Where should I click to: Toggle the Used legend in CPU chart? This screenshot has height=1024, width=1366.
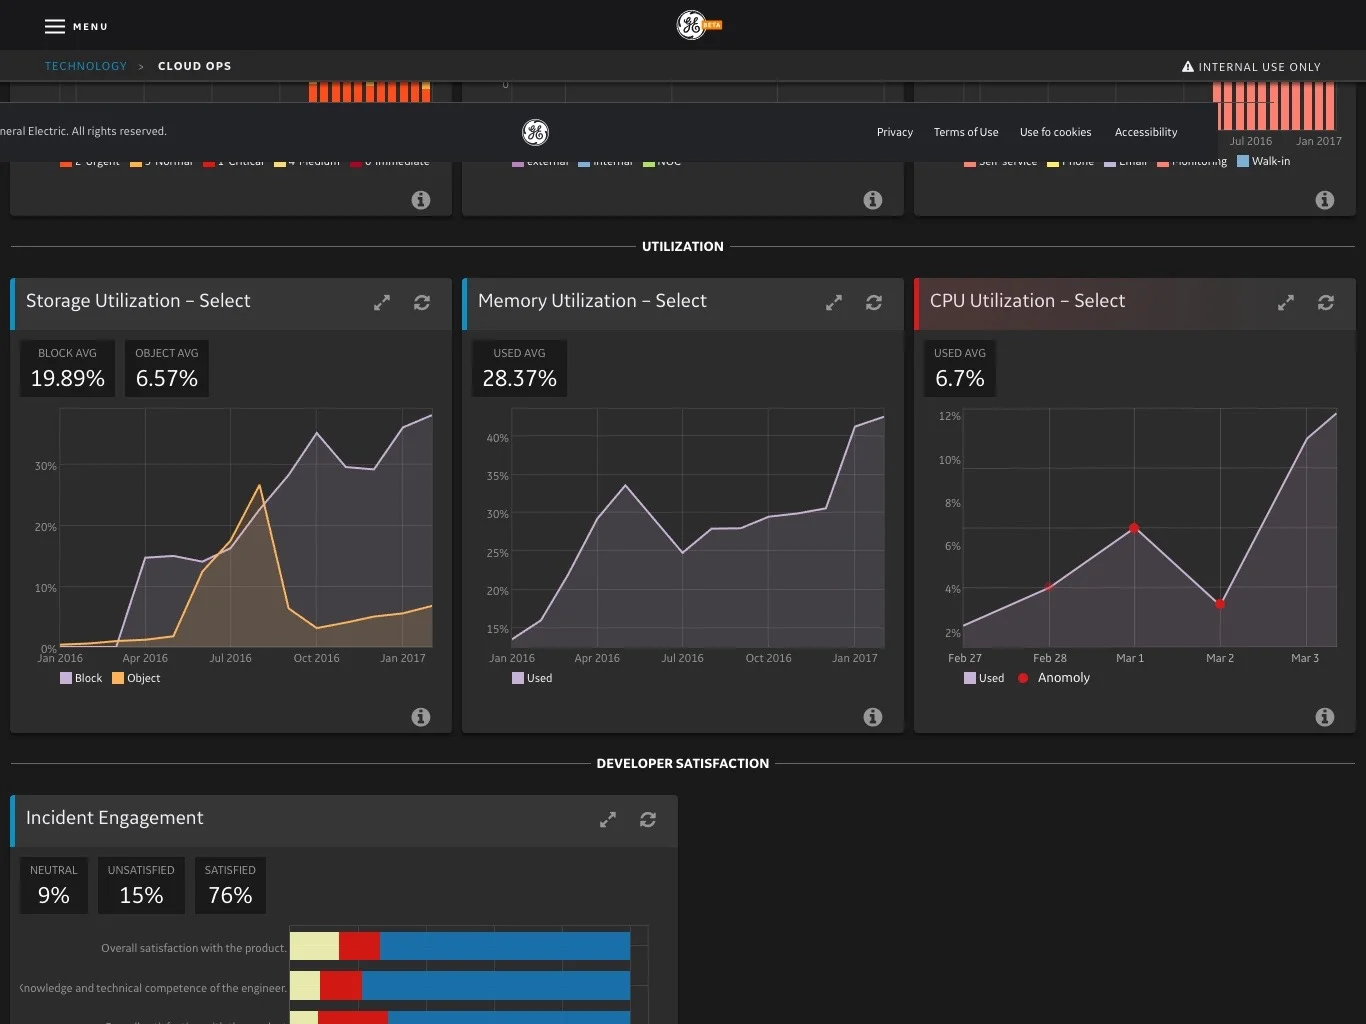[x=984, y=678]
